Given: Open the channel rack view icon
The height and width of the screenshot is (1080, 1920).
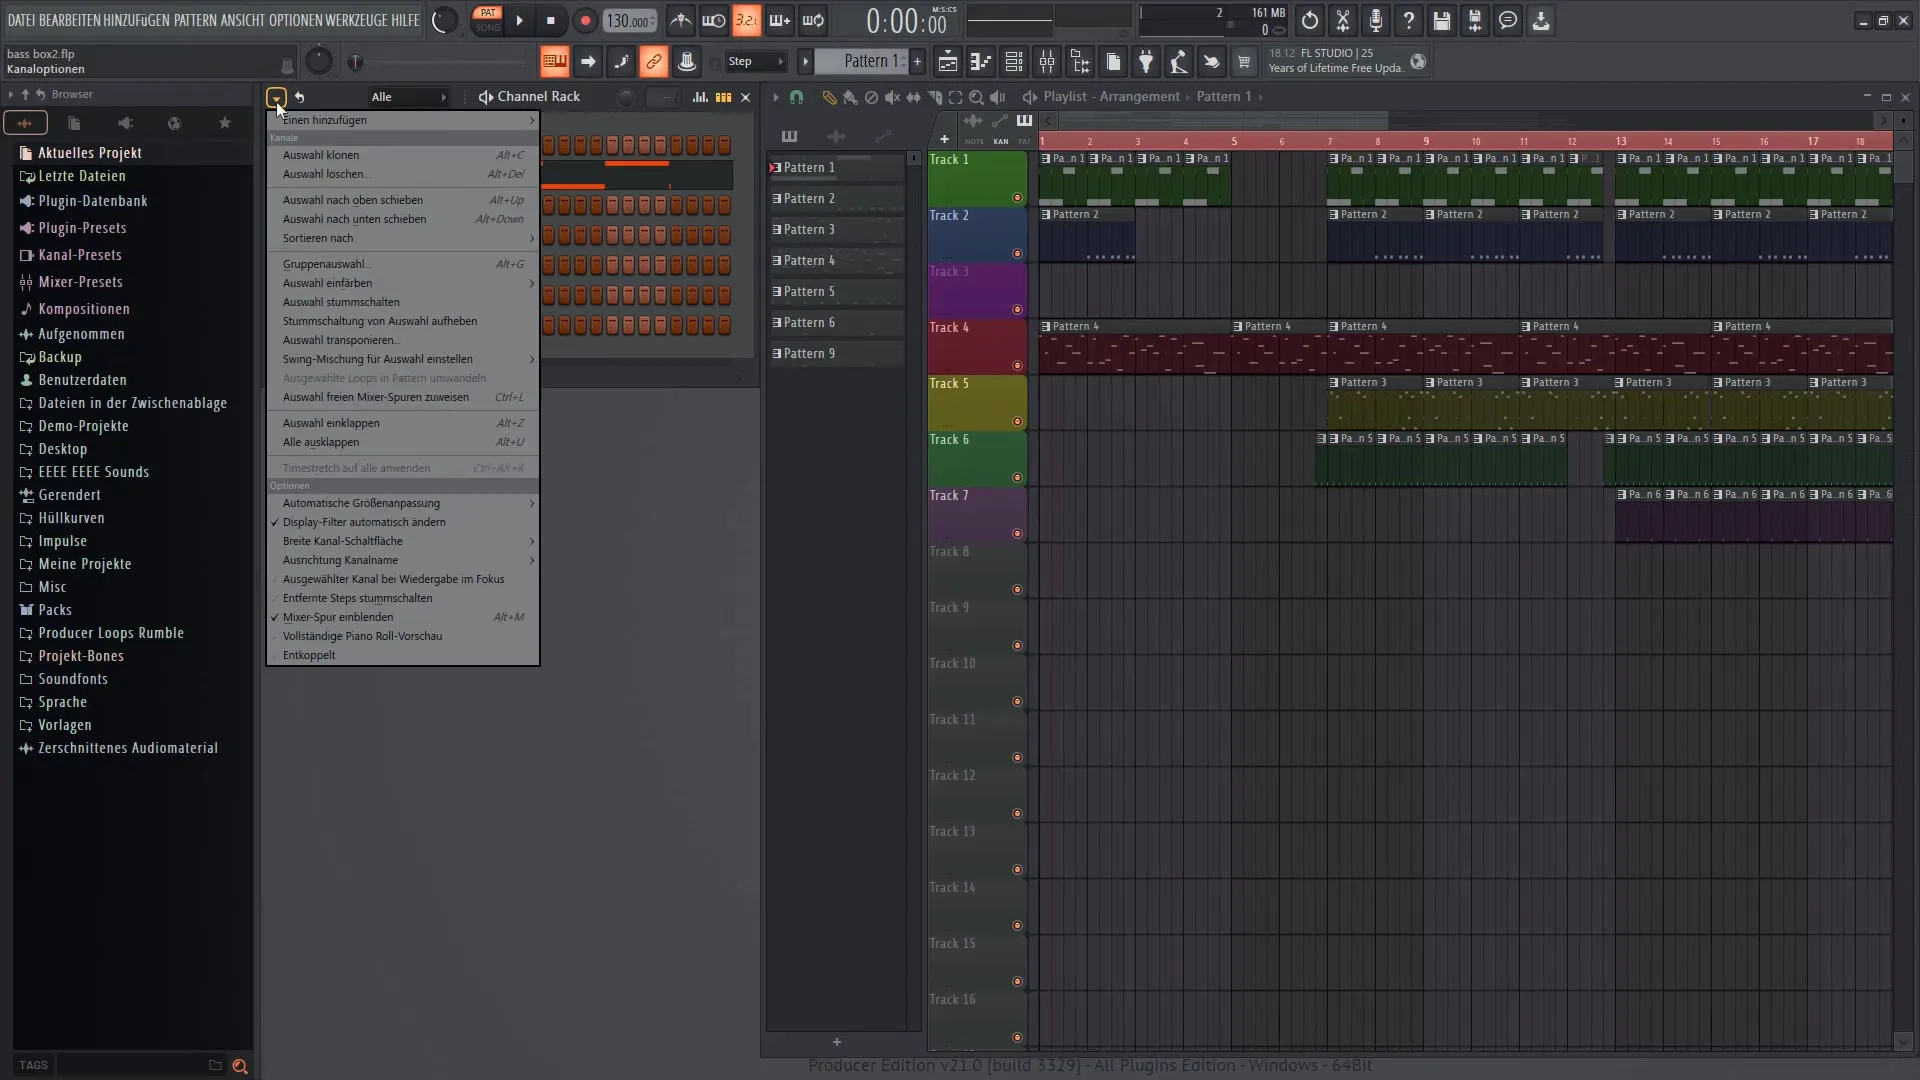Looking at the screenshot, I should click(x=1013, y=62).
